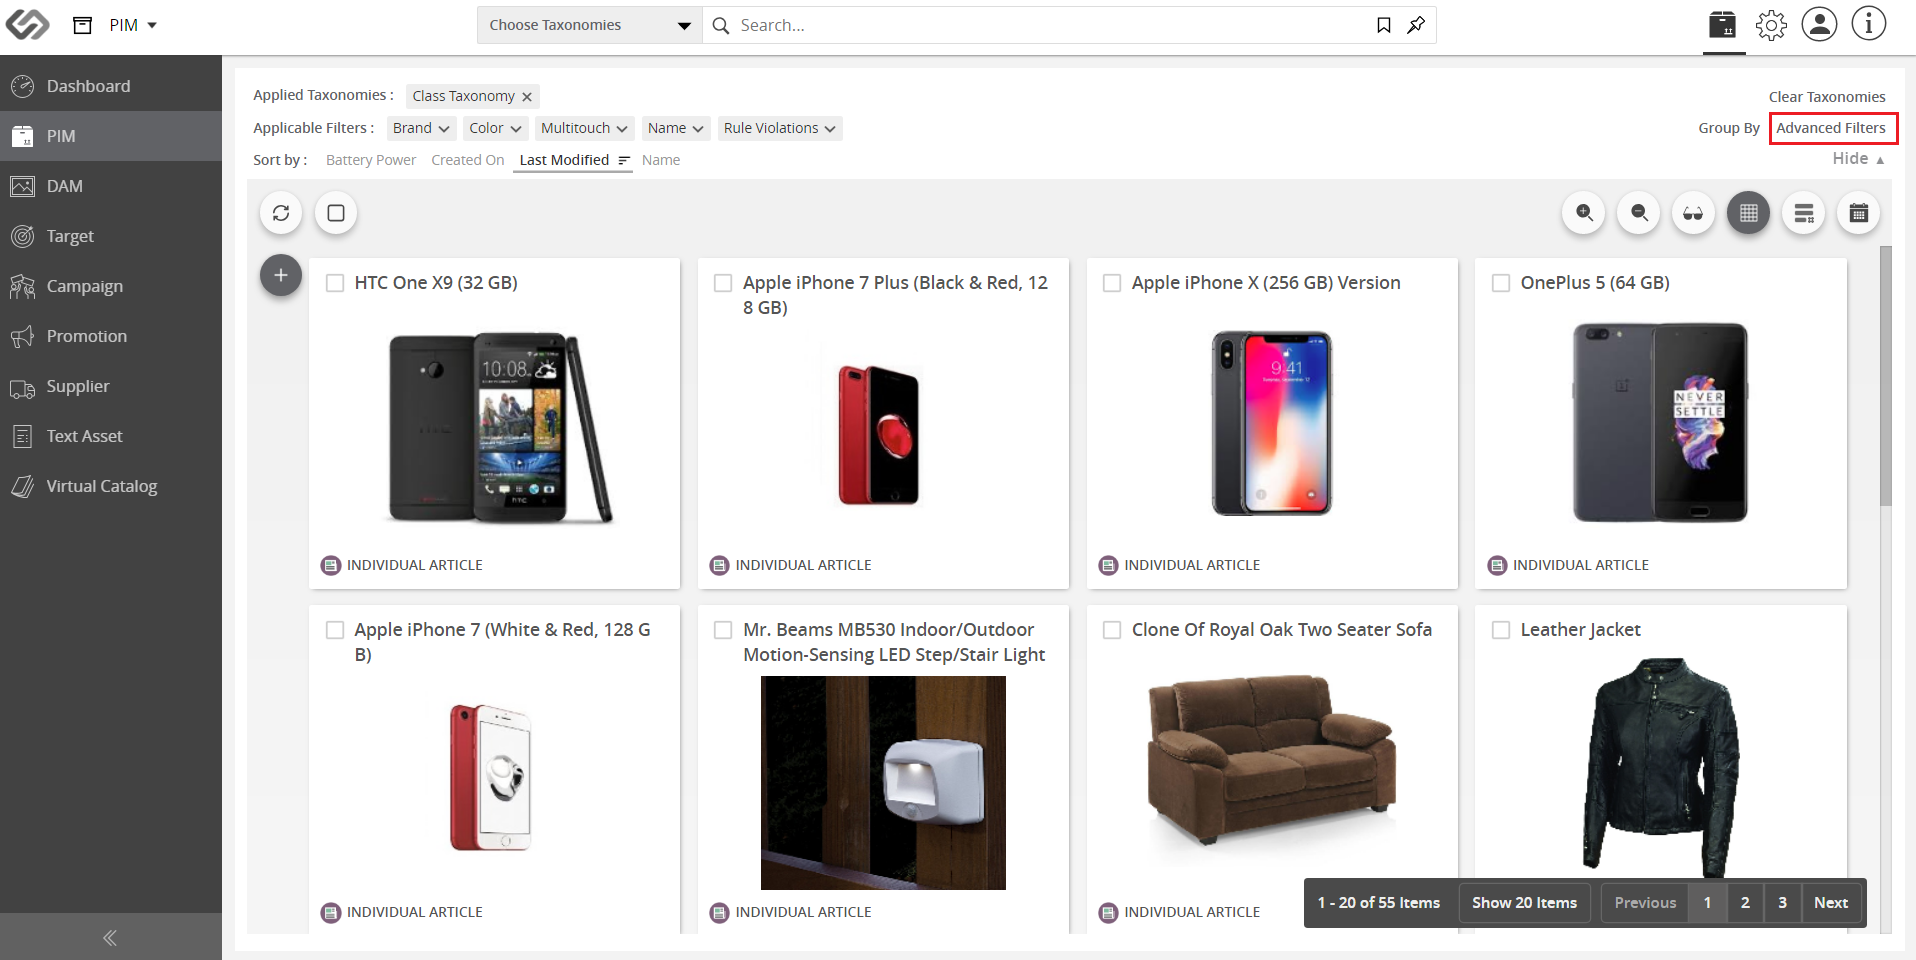Open the PIM module dropdown in top bar
This screenshot has width=1916, height=960.
pos(133,25)
